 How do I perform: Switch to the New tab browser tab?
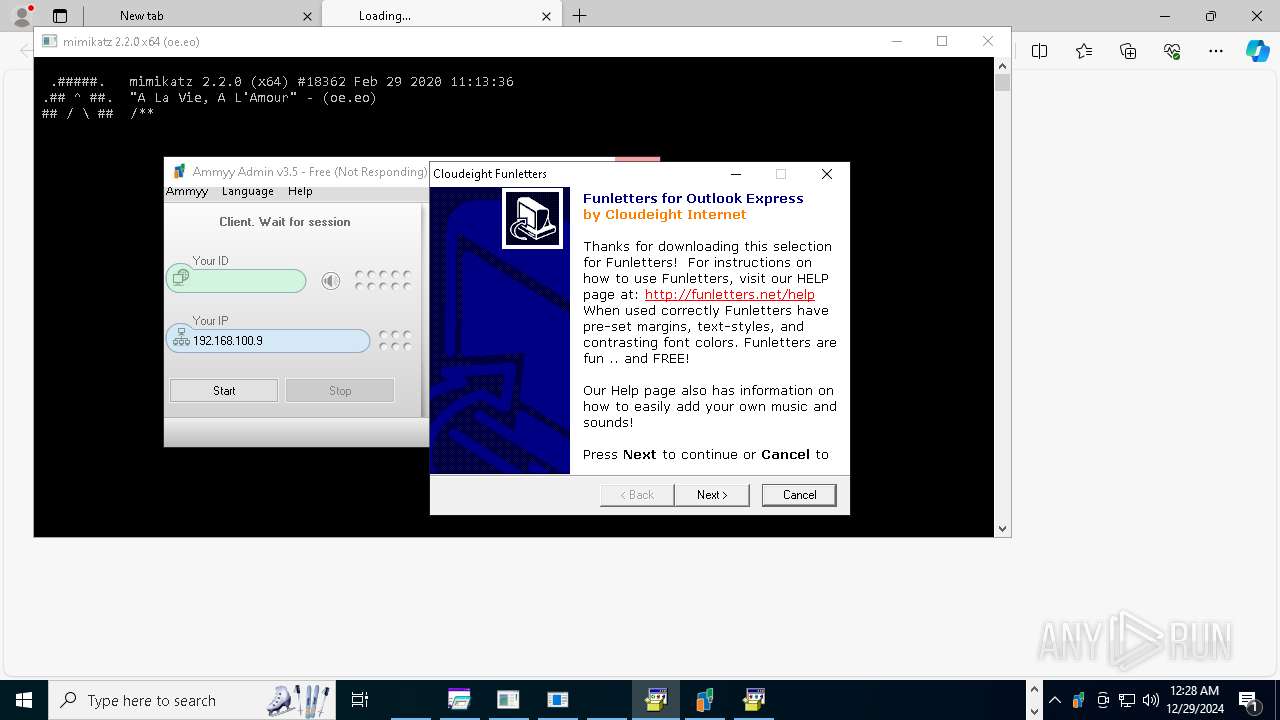pos(141,16)
